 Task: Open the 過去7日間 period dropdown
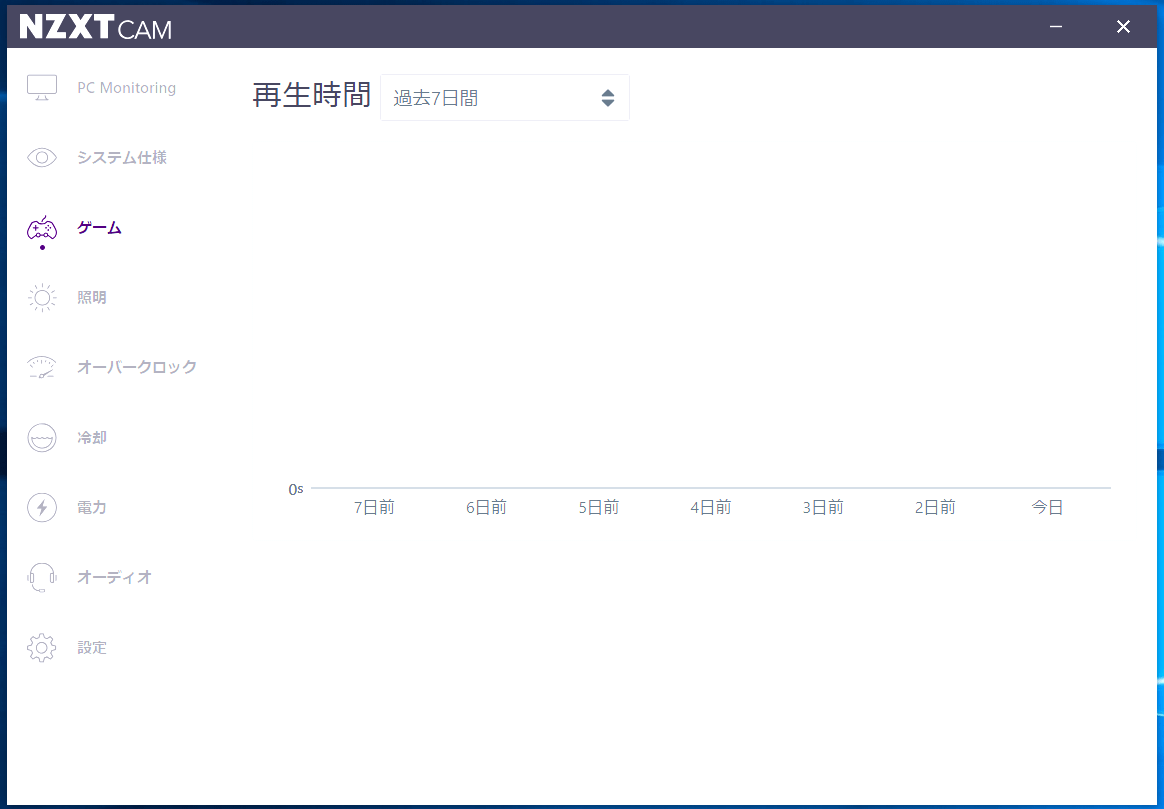(505, 97)
